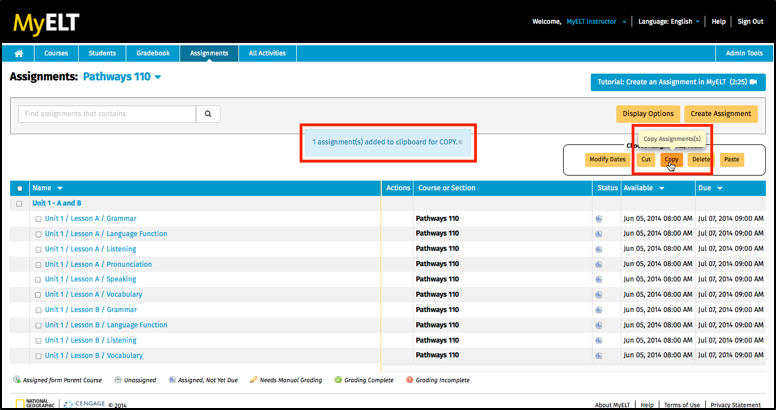
Task: Click the Help link in header
Action: (718, 22)
